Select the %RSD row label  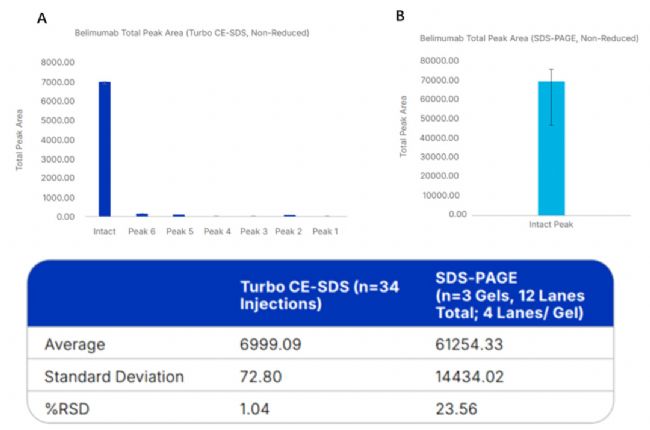[x=67, y=408]
